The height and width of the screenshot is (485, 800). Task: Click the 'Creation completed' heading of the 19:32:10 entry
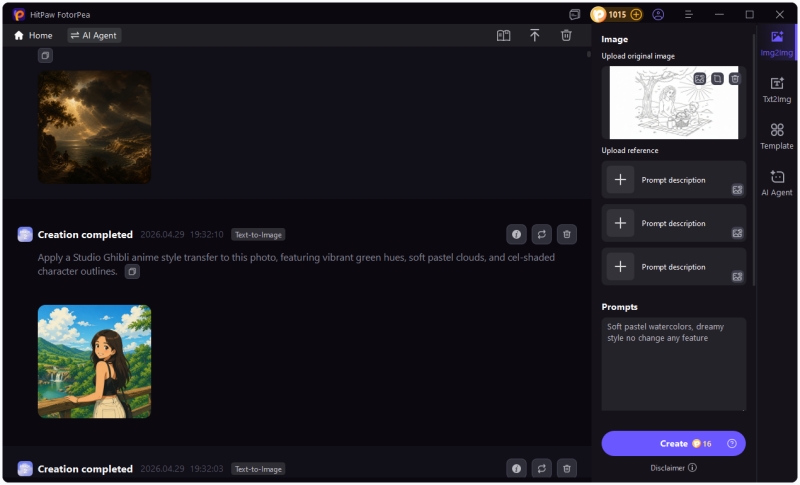pyautogui.click(x=85, y=235)
